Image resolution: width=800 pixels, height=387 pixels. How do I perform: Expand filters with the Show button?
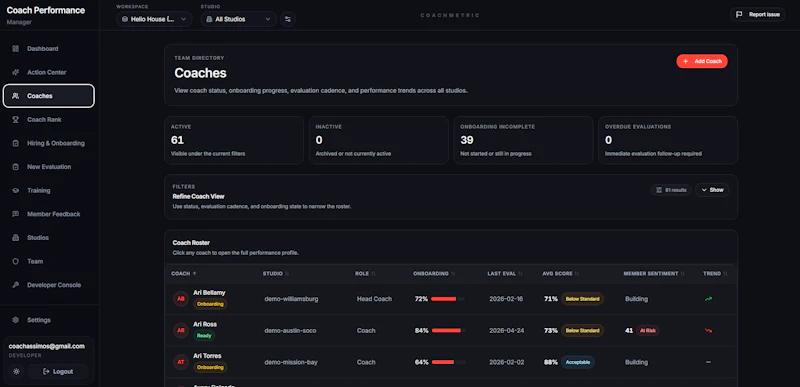click(712, 190)
